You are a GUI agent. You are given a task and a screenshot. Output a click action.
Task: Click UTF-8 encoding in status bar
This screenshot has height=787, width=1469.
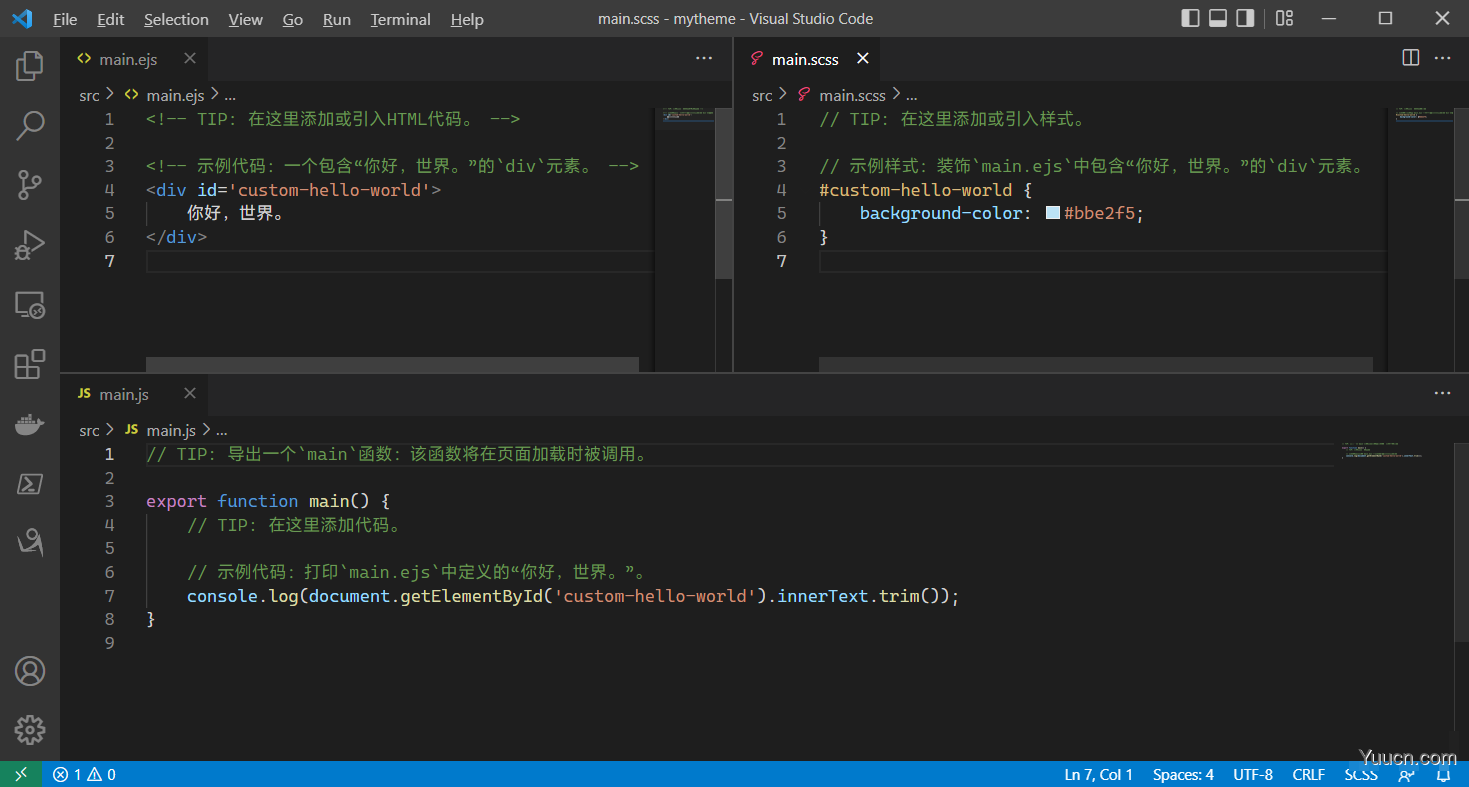coord(1253,775)
